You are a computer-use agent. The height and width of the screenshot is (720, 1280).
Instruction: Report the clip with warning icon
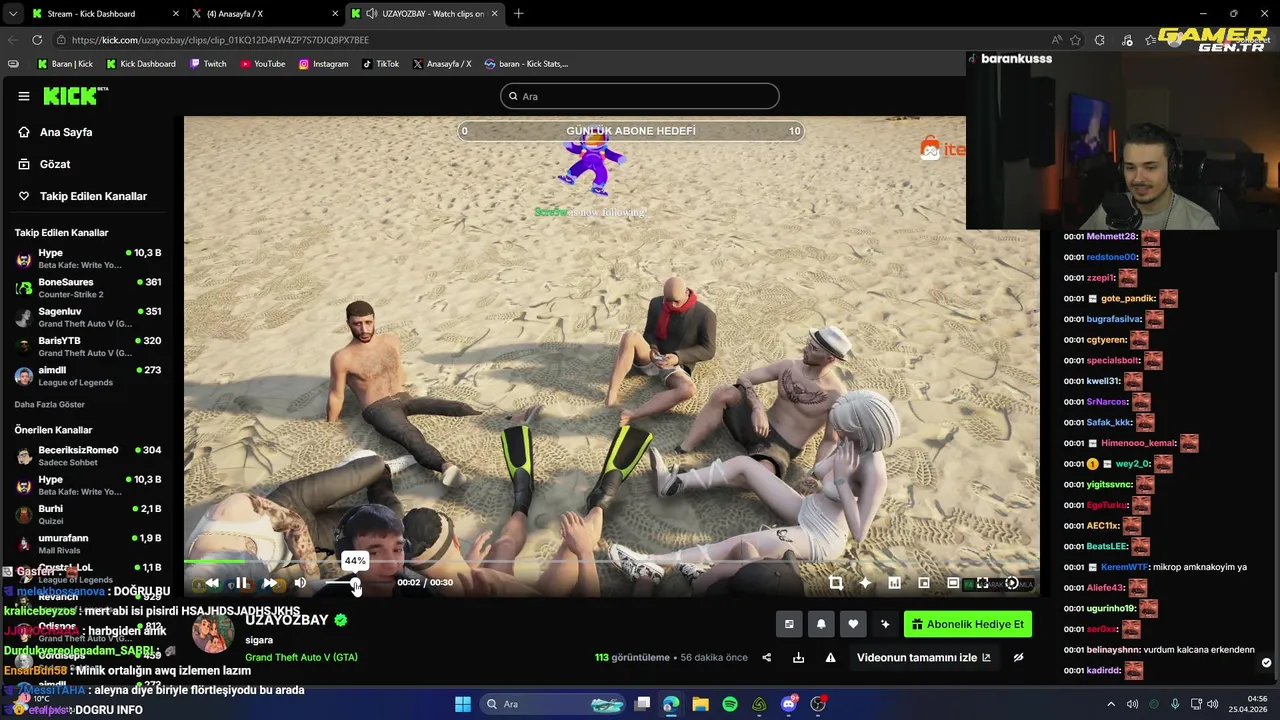coord(830,657)
